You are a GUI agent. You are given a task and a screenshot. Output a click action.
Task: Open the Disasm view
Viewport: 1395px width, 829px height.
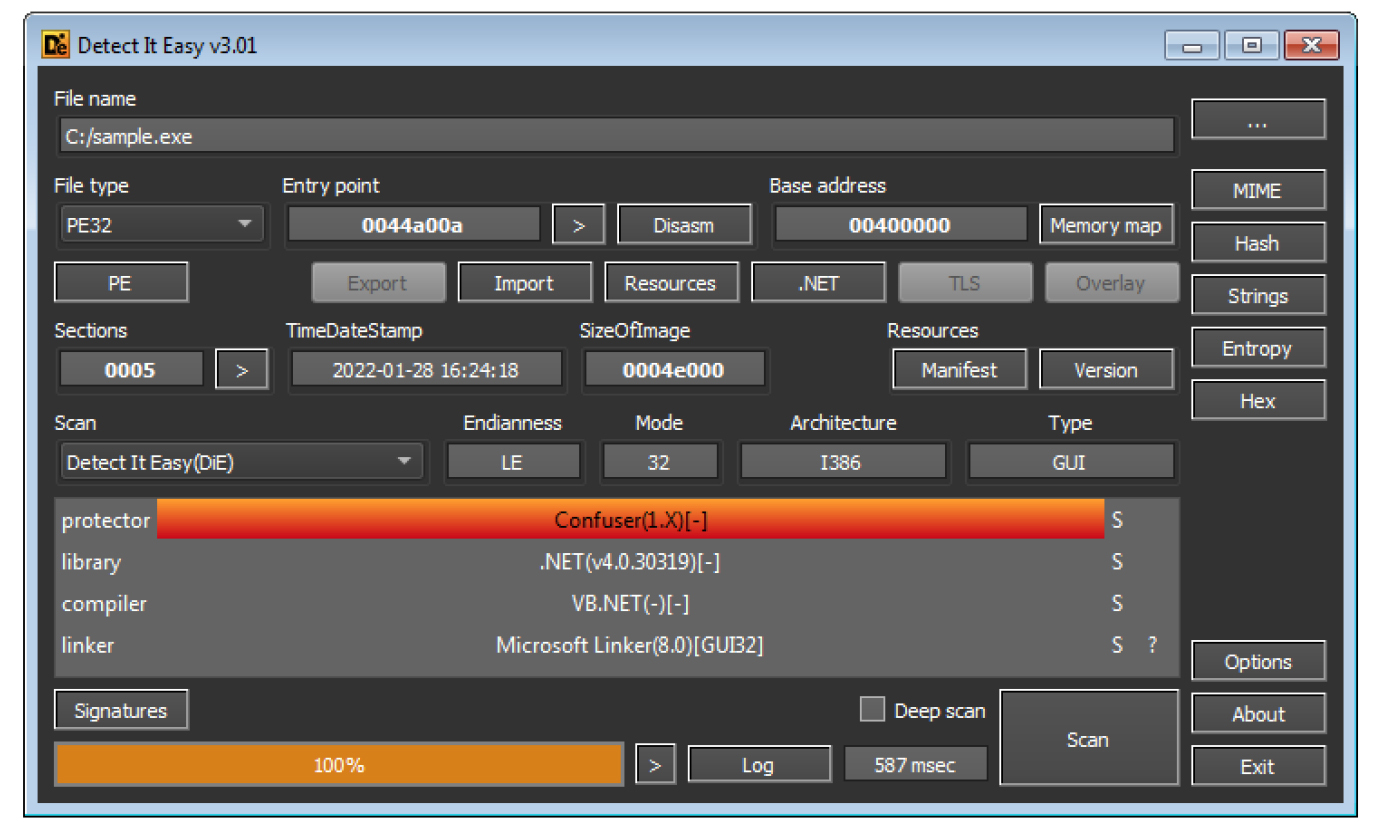click(684, 225)
